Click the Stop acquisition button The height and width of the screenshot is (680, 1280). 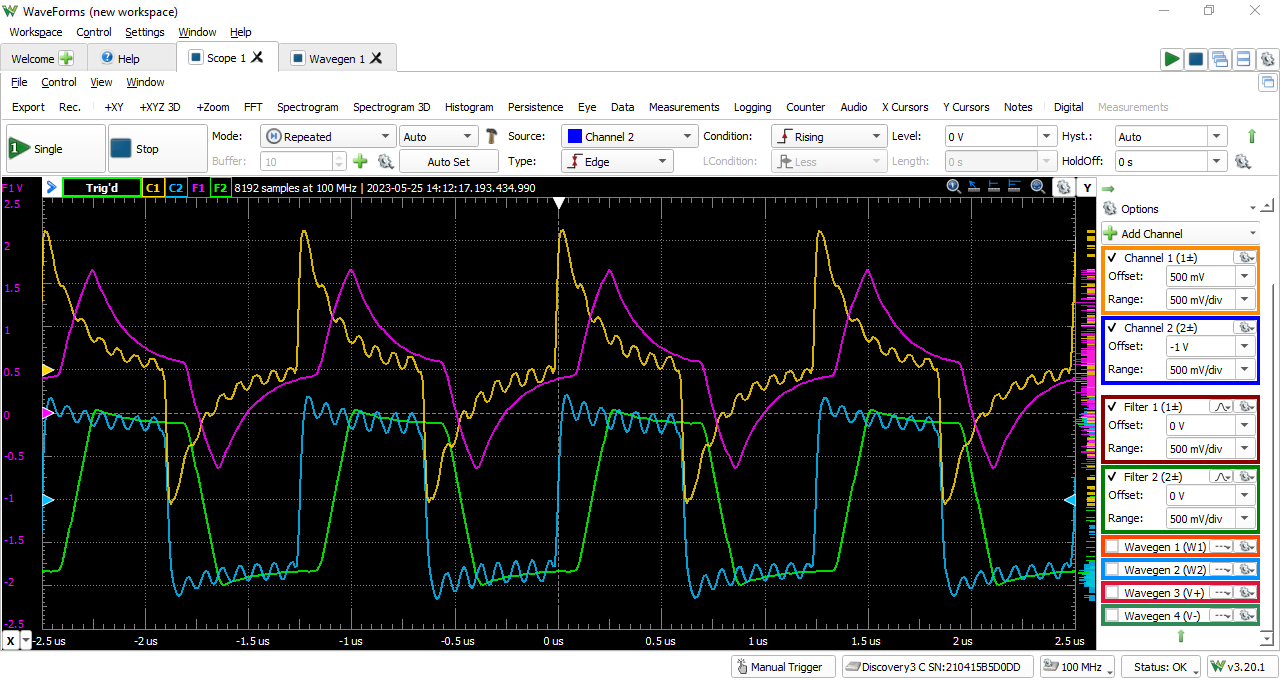pyautogui.click(x=157, y=149)
